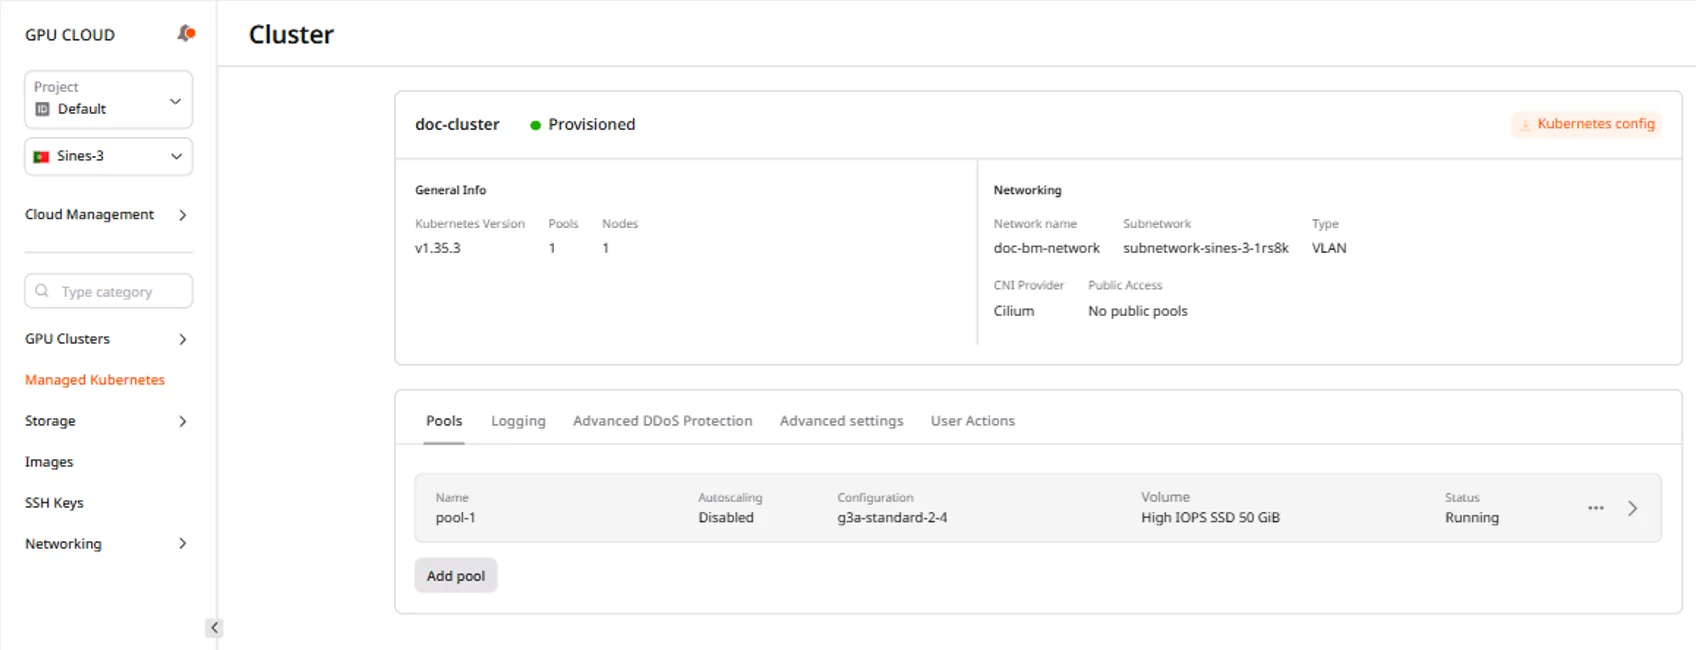Screen dimensions: 1696x650
Task: Click the doc-bm-network network name
Action: pos(1046,248)
